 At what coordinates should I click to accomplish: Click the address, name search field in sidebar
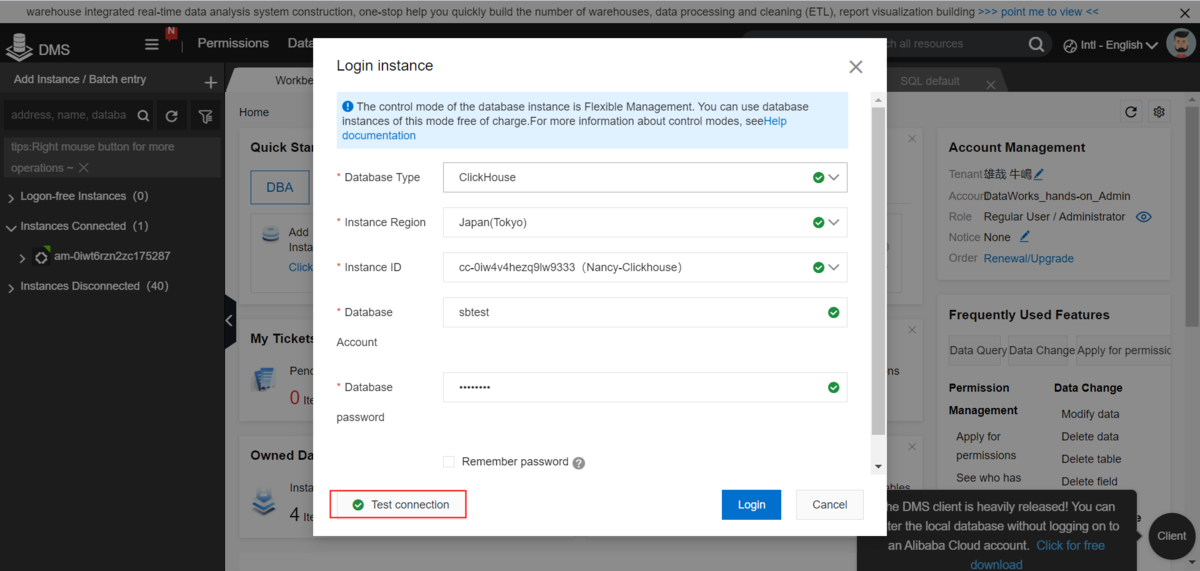68,116
